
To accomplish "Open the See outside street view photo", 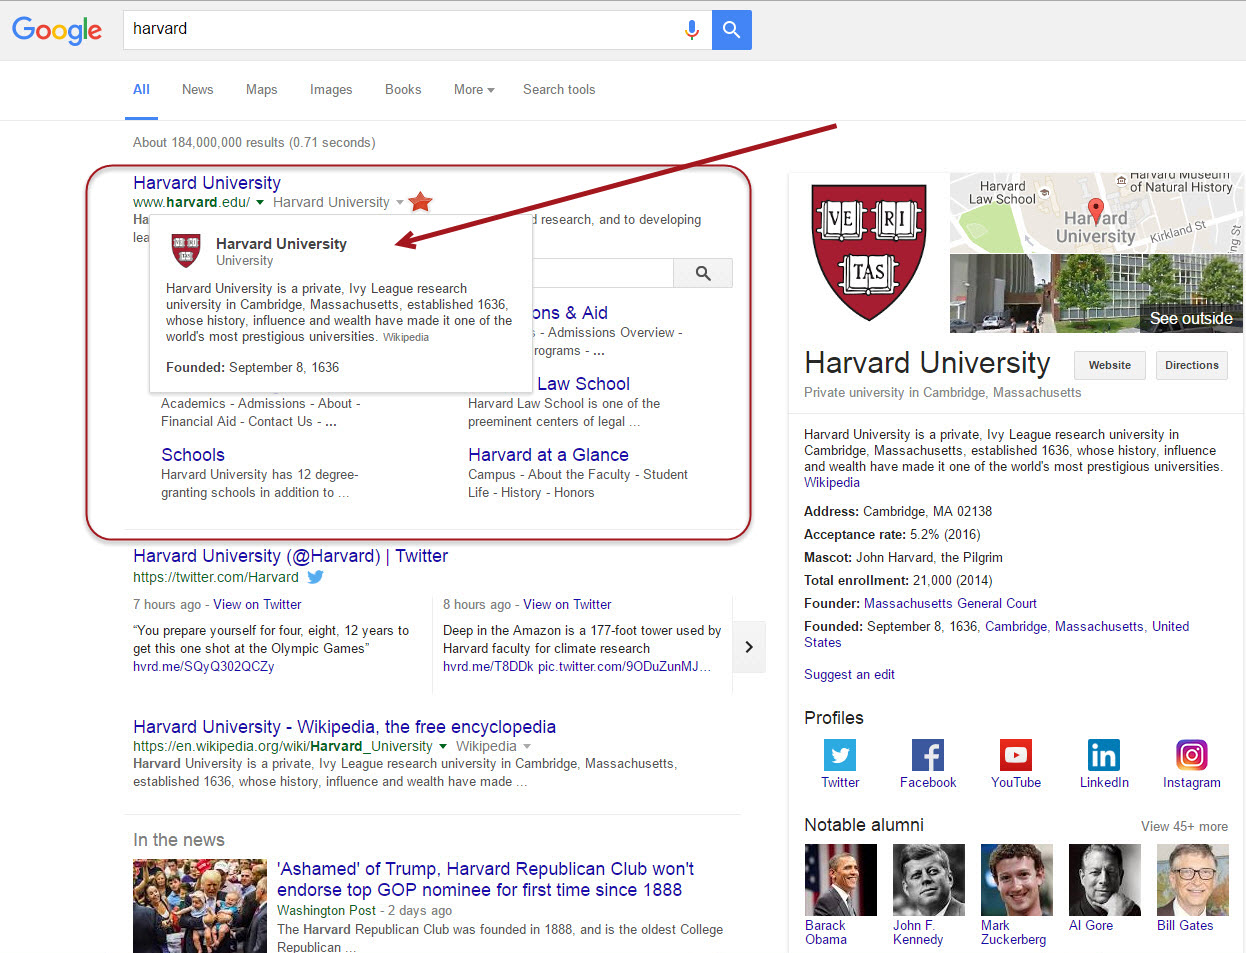I will (x=1095, y=294).
